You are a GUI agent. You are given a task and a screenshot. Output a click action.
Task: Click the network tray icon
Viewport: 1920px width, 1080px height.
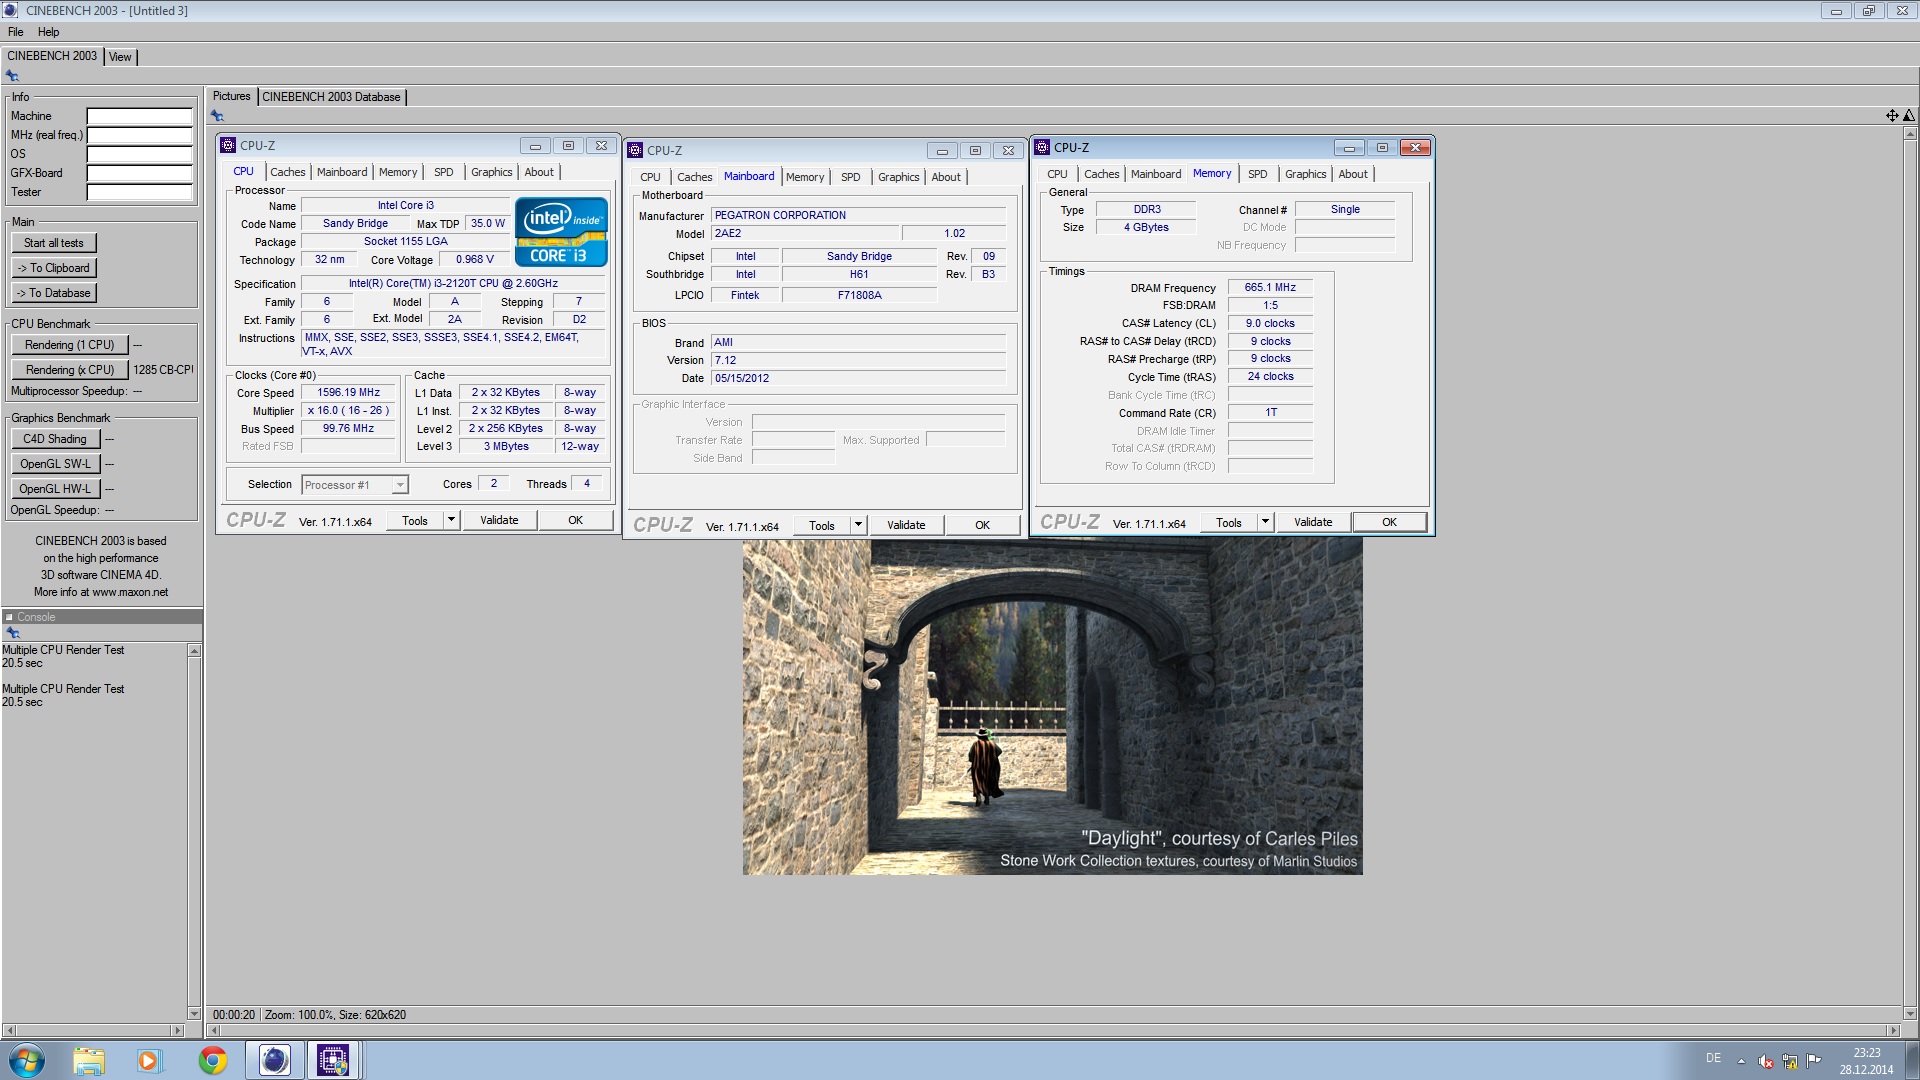coord(1790,1061)
